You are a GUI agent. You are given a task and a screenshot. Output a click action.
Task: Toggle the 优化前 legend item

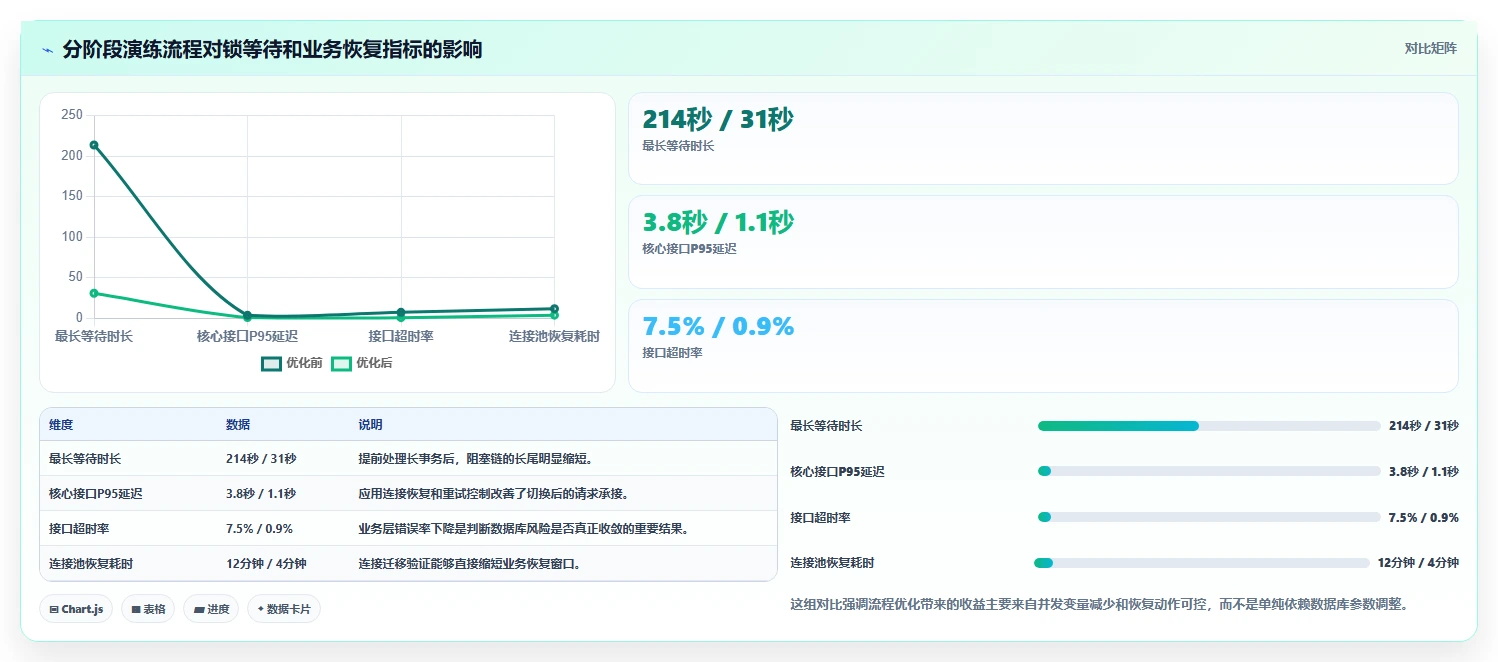pyautogui.click(x=292, y=363)
